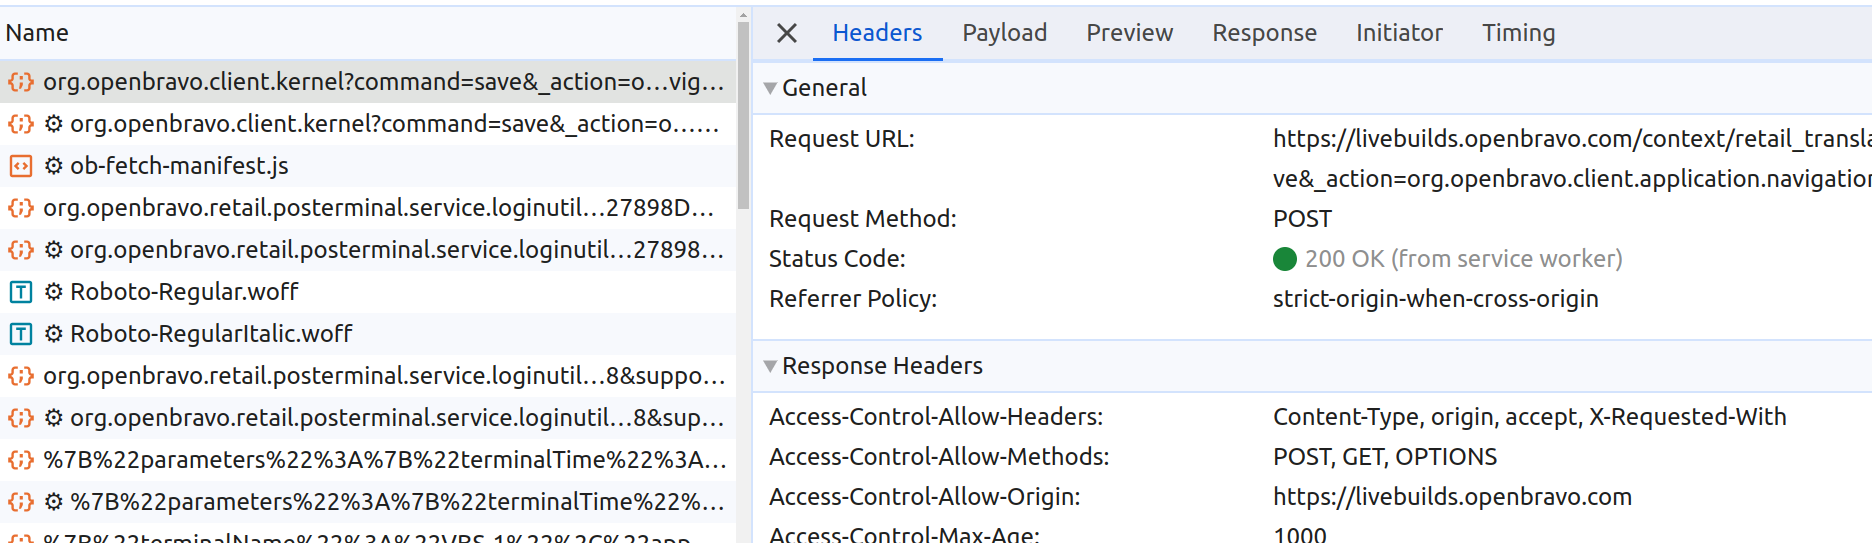Collapse the General section triangle
This screenshot has height=543, width=1872.
[x=770, y=88]
